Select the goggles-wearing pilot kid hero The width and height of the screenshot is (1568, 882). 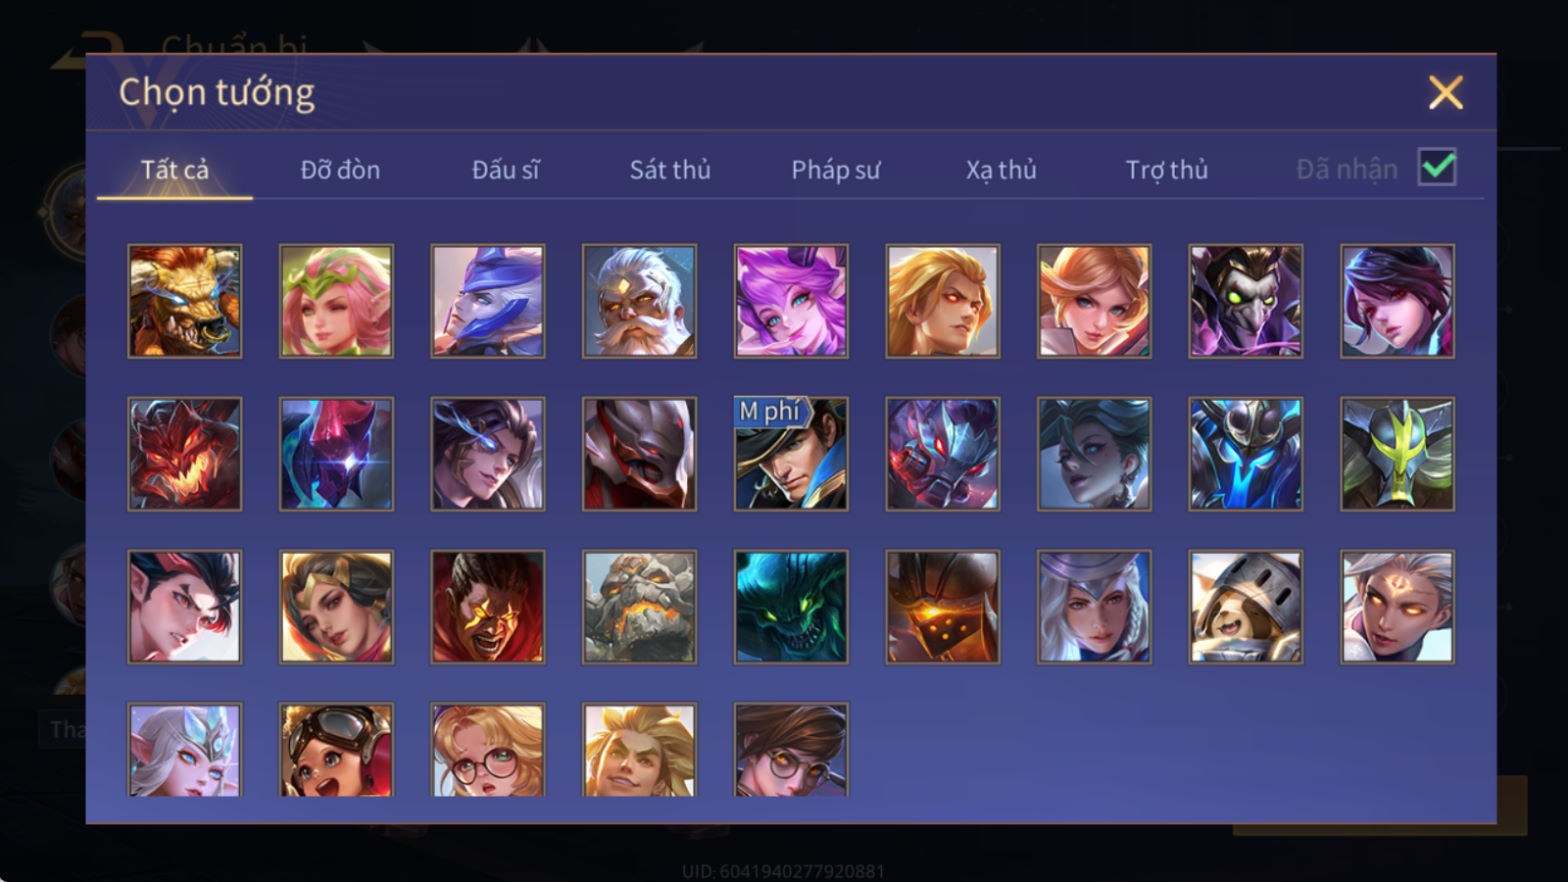[x=336, y=750]
